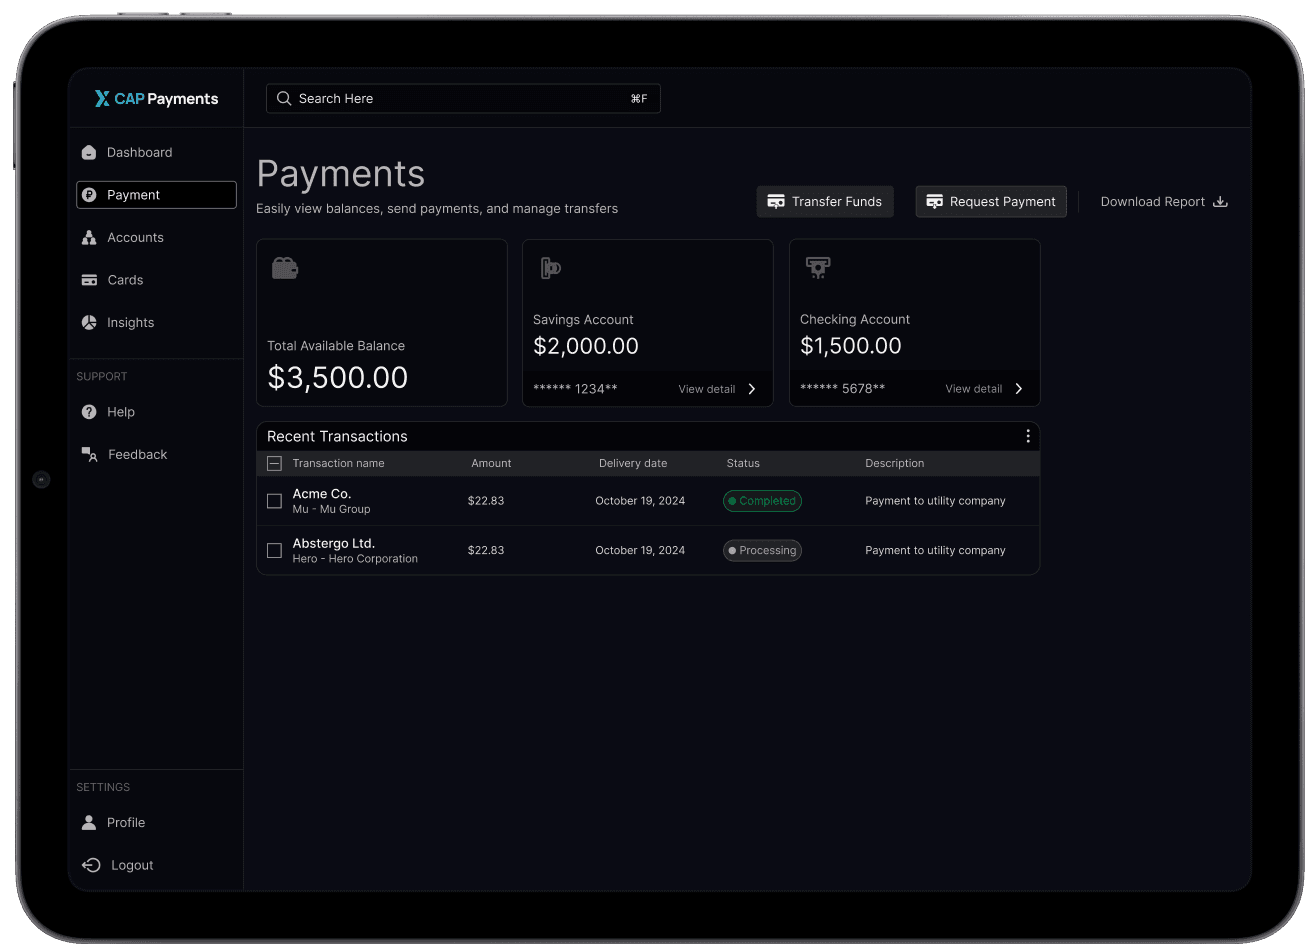Click the wallet icon on Total Available Balance card
The height and width of the screenshot is (944, 1305).
point(285,267)
